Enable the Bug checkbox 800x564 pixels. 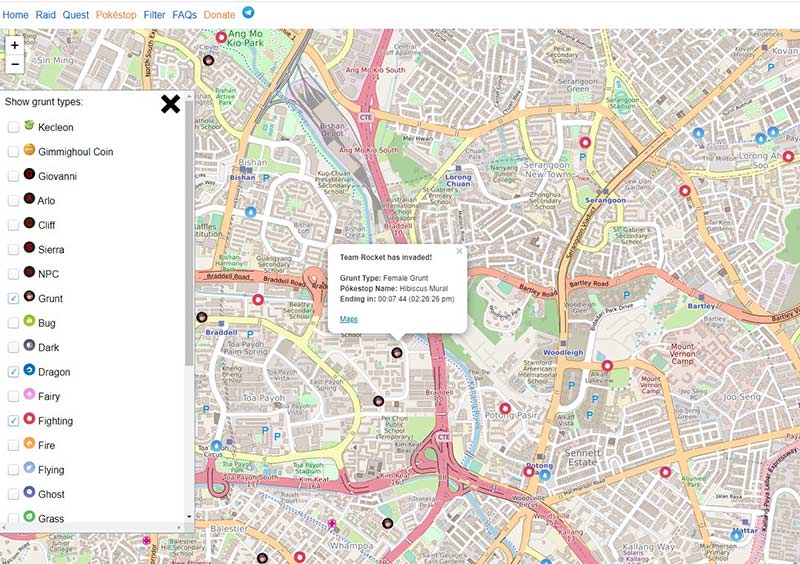click(13, 323)
